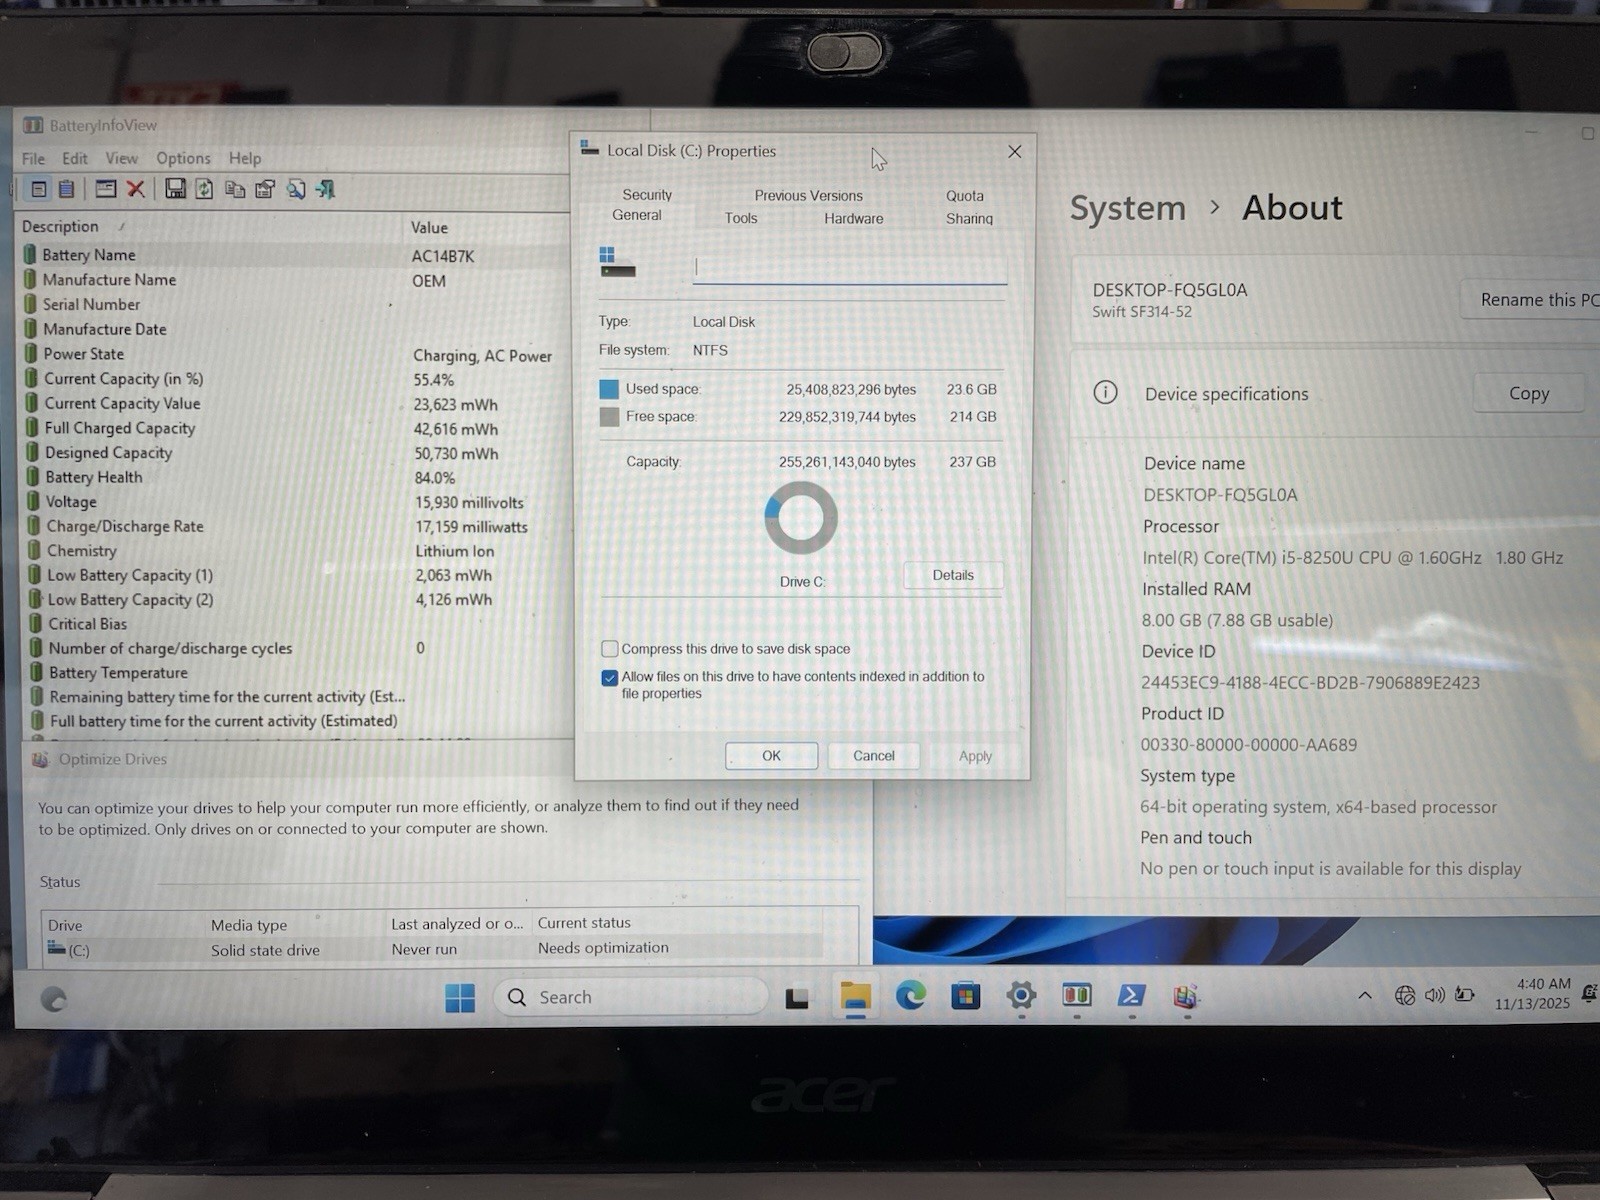Open the File menu in BatteryInfoView

click(33, 158)
